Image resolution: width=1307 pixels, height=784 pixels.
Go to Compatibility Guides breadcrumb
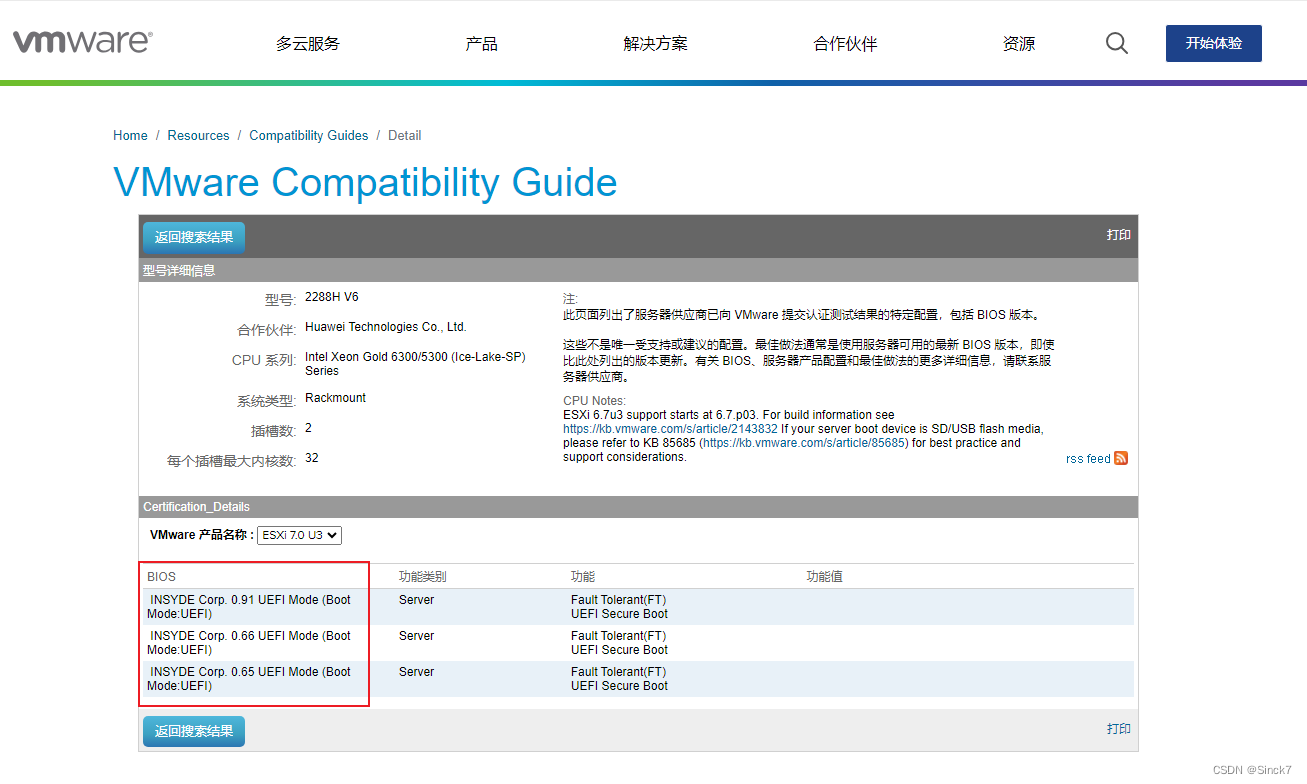pos(309,135)
